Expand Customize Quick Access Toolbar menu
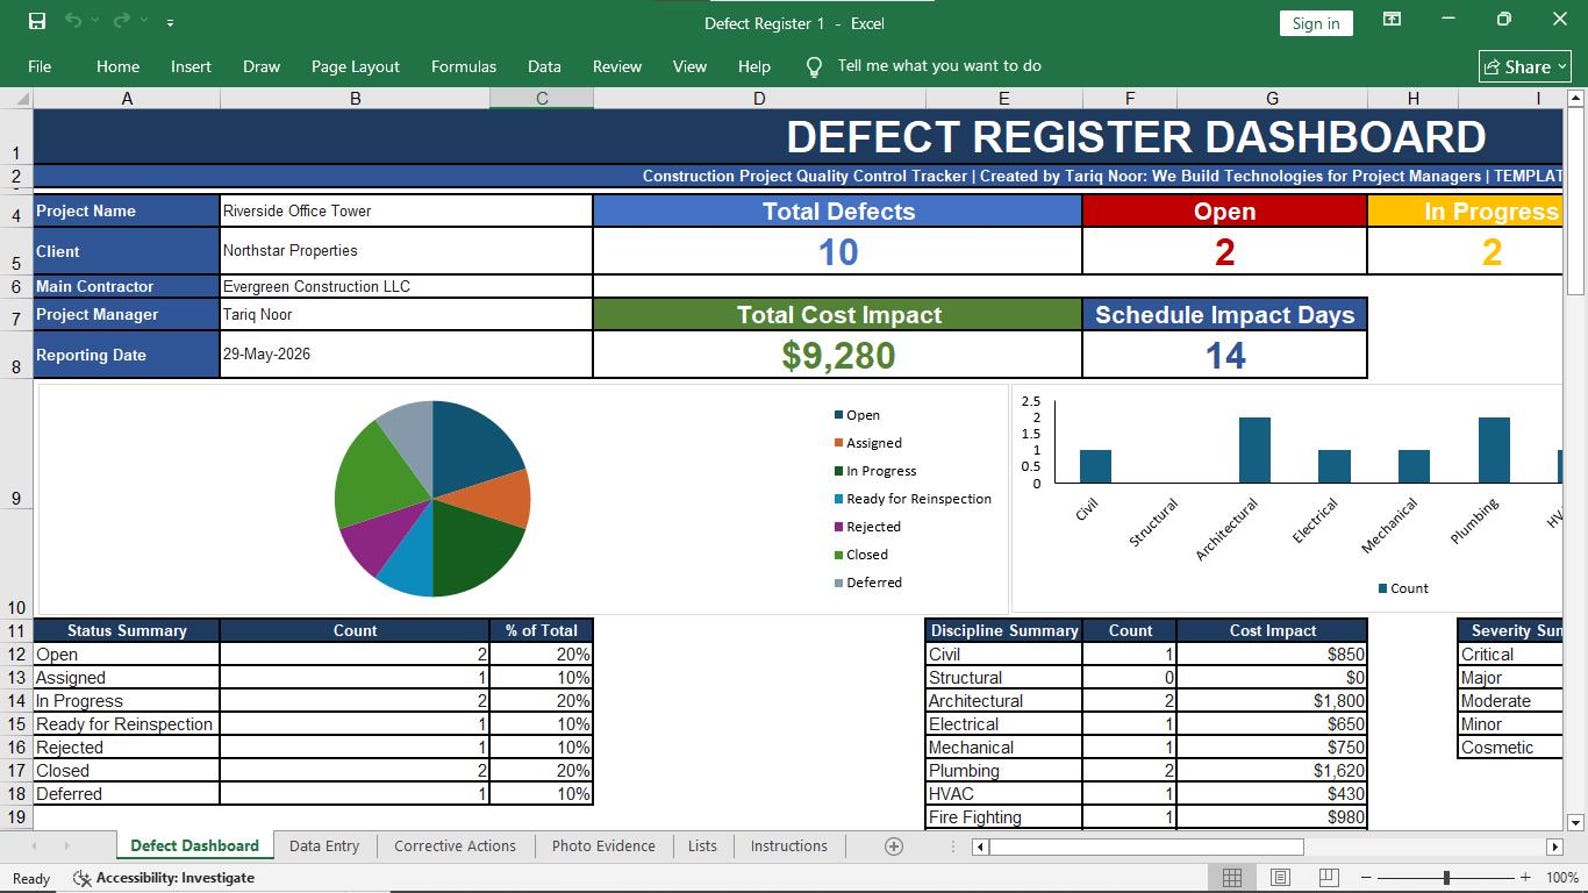 (x=170, y=22)
